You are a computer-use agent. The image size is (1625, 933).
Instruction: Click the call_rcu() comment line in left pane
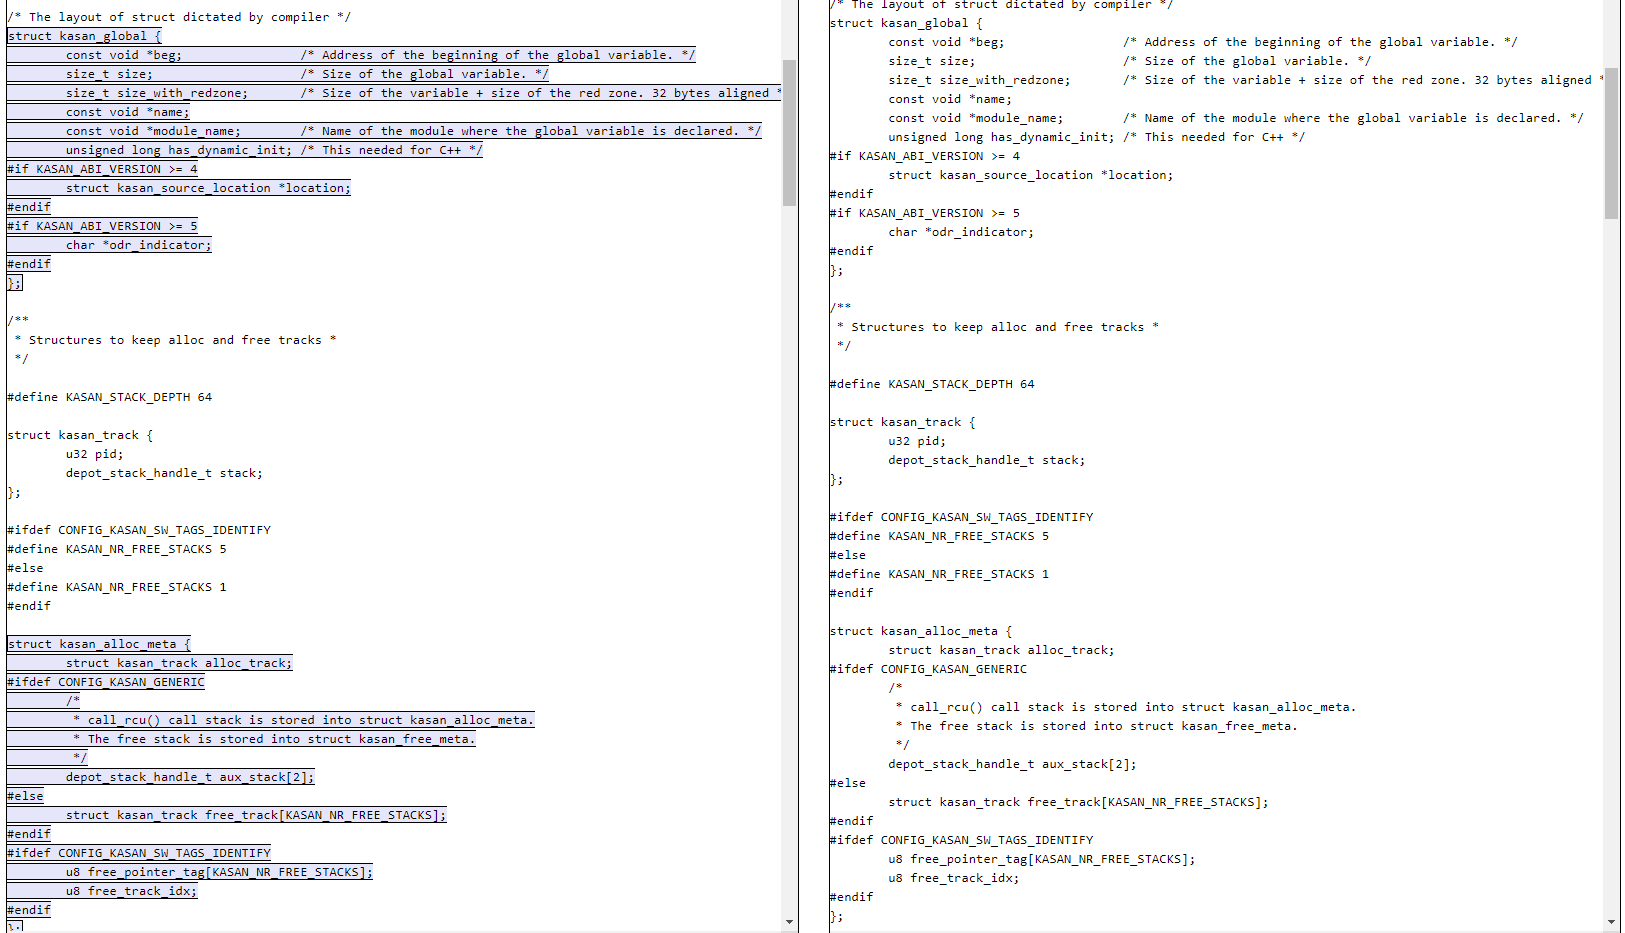pyautogui.click(x=303, y=720)
